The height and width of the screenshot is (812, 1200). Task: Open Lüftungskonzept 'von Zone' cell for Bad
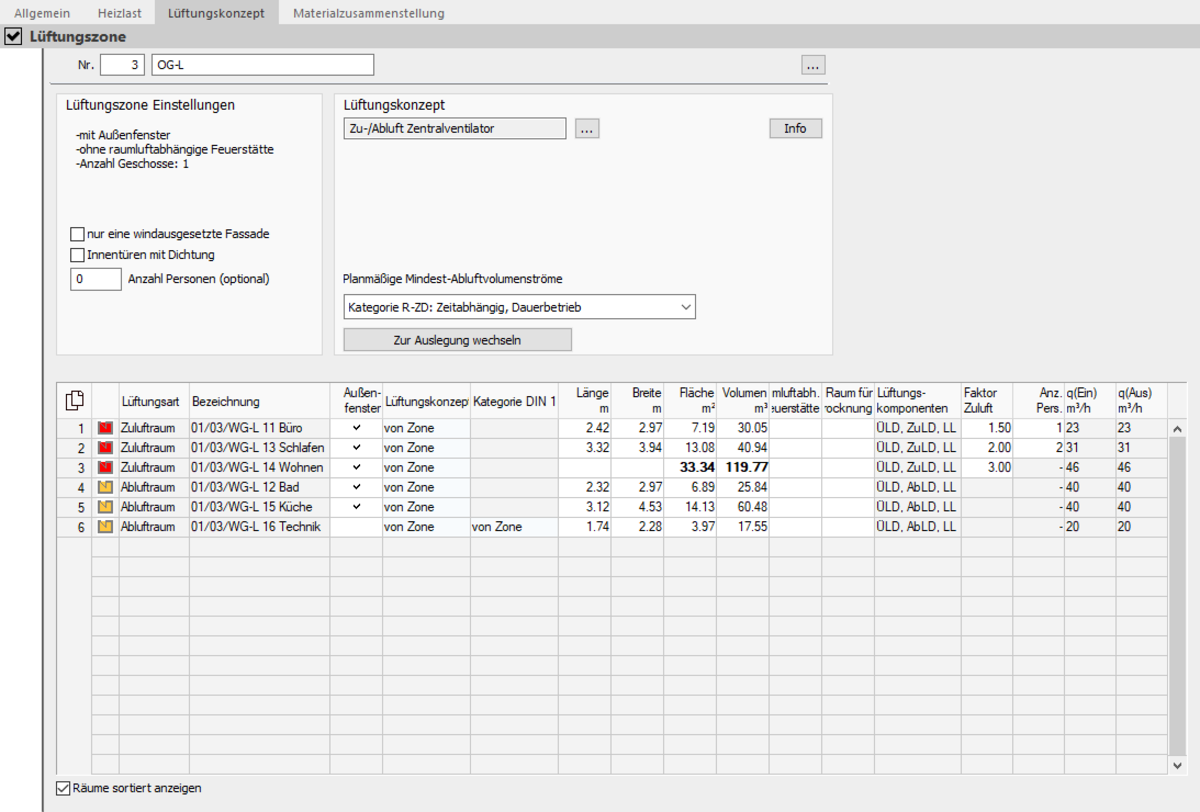(426, 487)
